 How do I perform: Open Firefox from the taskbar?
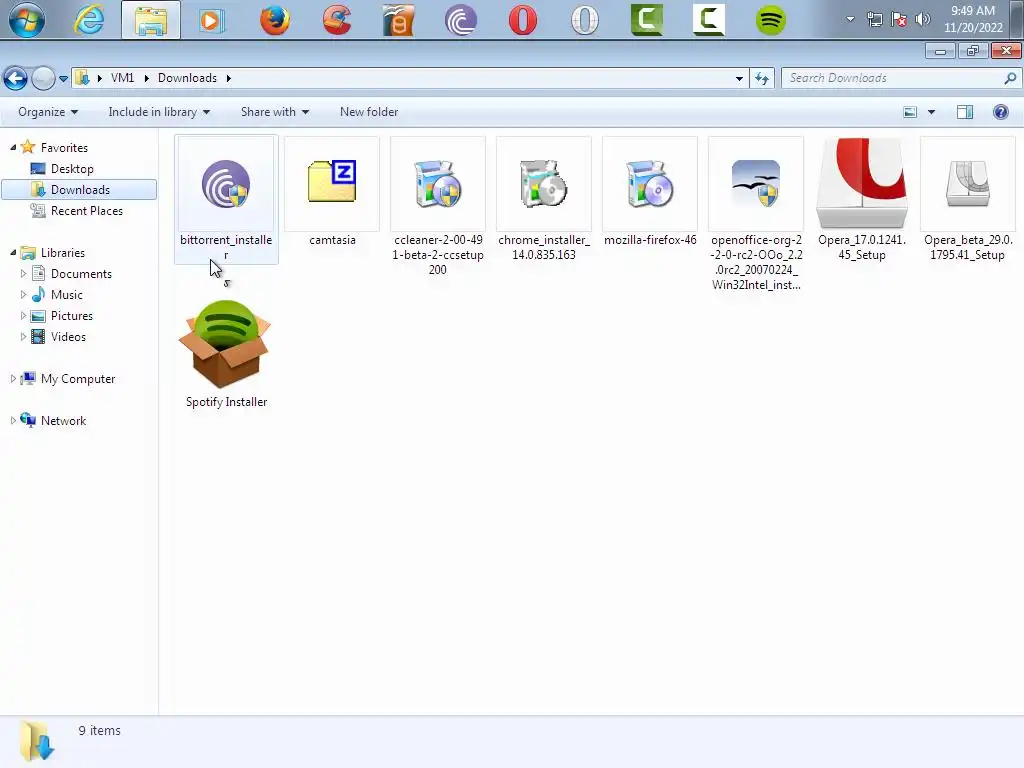tap(274, 20)
